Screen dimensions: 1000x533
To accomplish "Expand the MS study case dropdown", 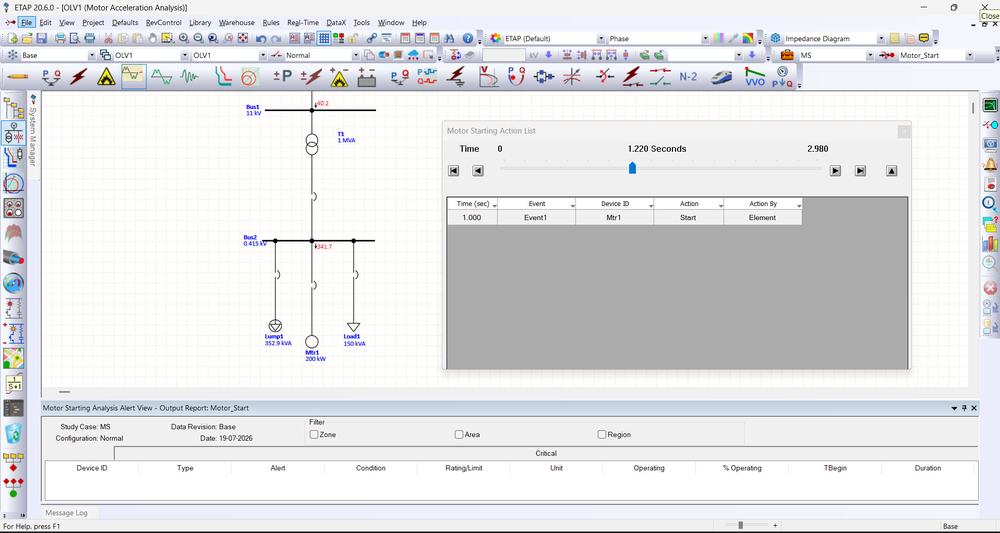I will point(869,55).
